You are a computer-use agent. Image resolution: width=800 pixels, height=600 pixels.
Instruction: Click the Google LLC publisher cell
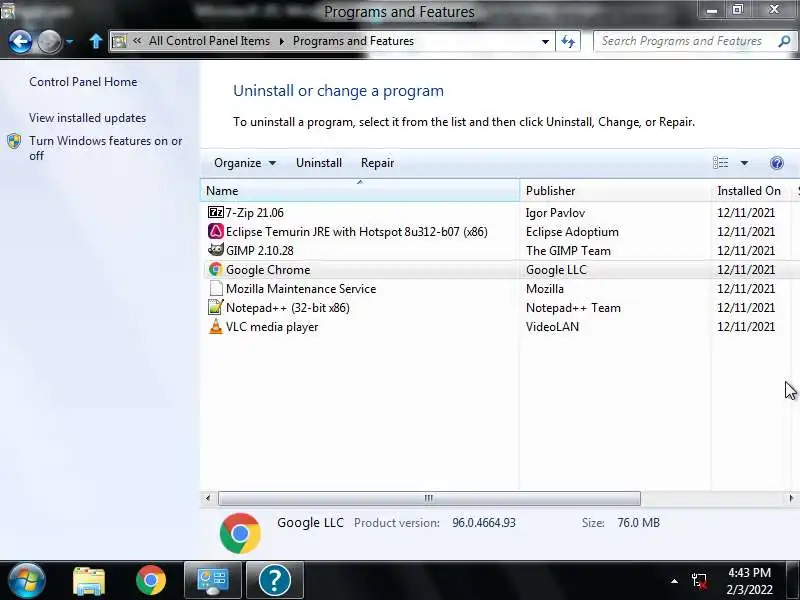click(x=557, y=269)
